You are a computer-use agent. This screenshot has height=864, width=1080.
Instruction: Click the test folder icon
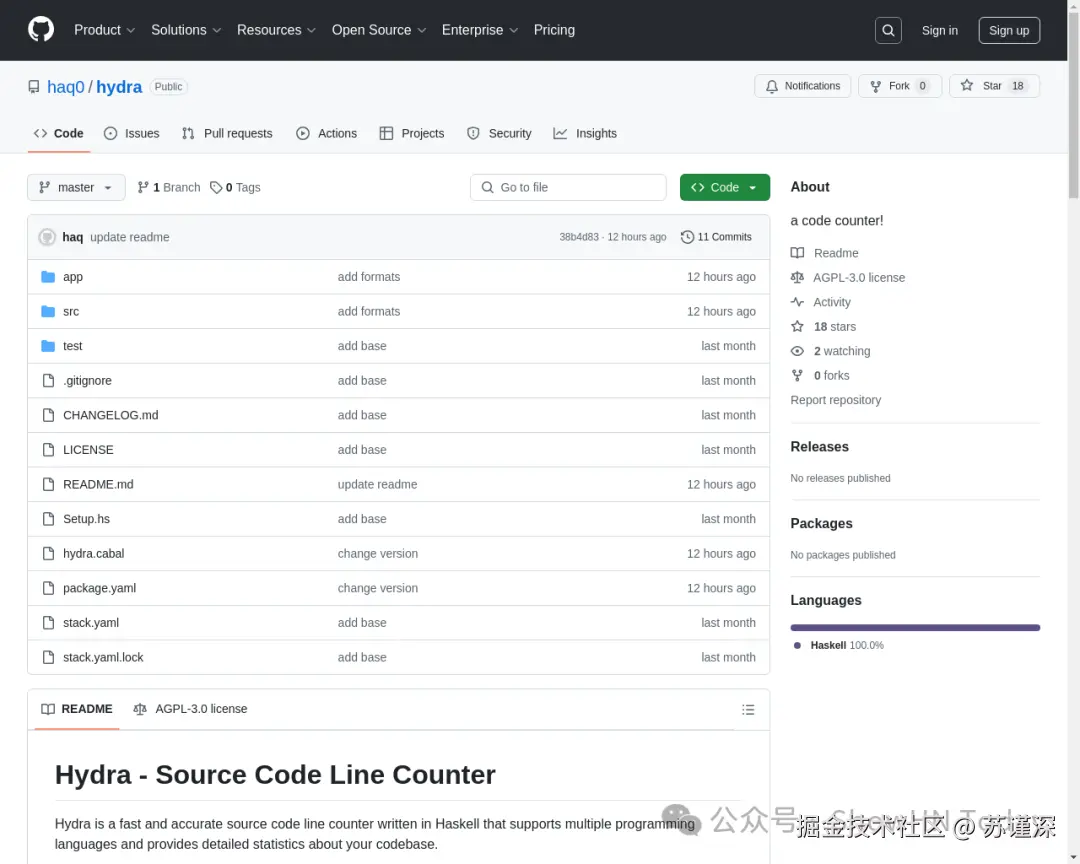tap(48, 346)
